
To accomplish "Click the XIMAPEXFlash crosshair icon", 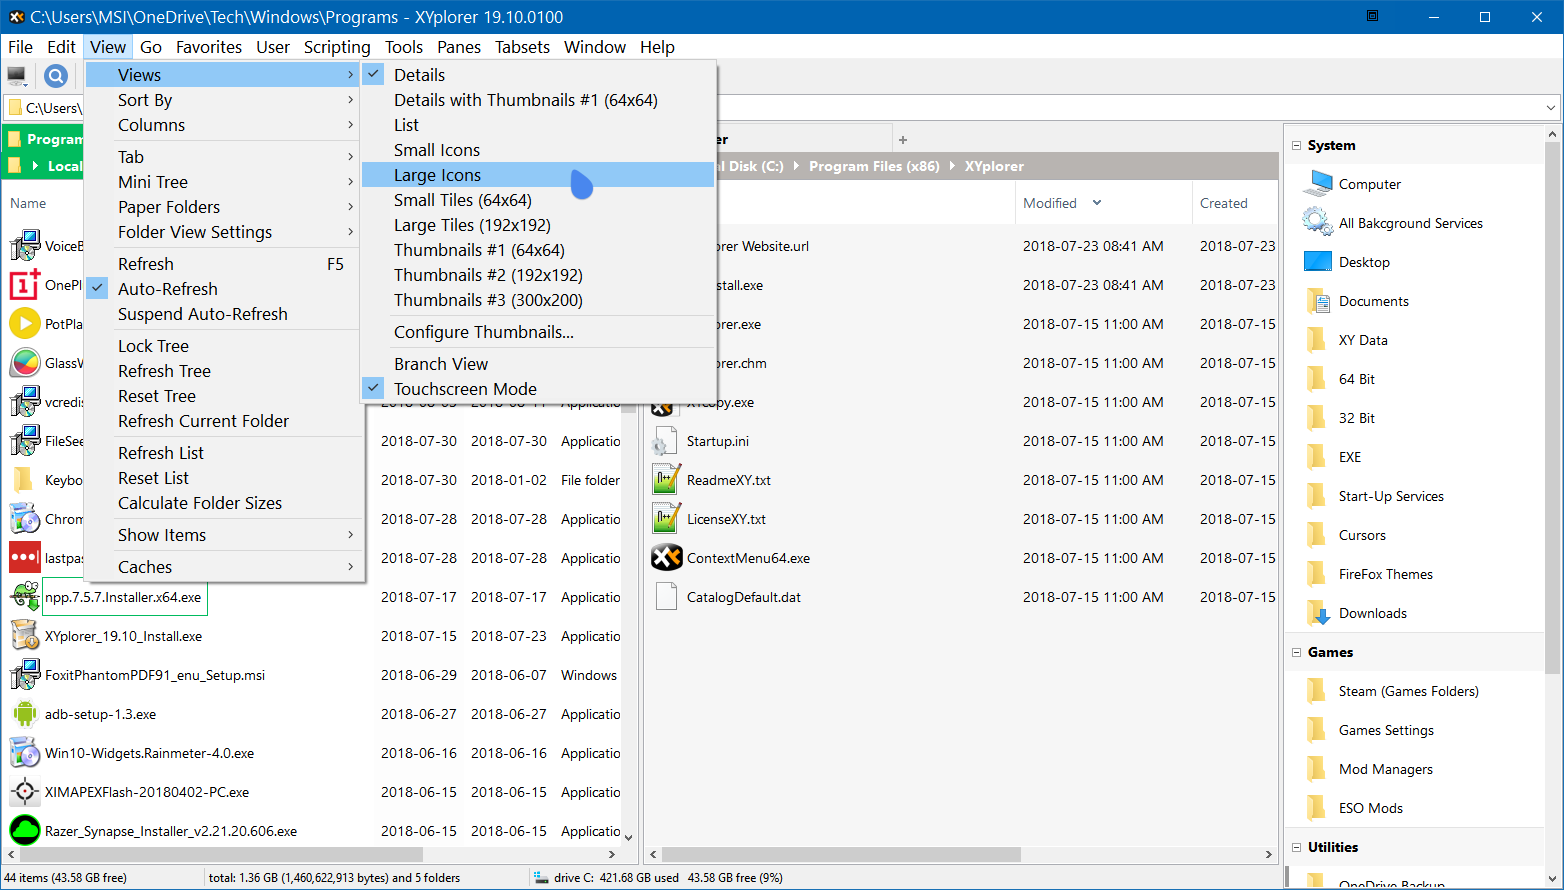I will pyautogui.click(x=25, y=792).
